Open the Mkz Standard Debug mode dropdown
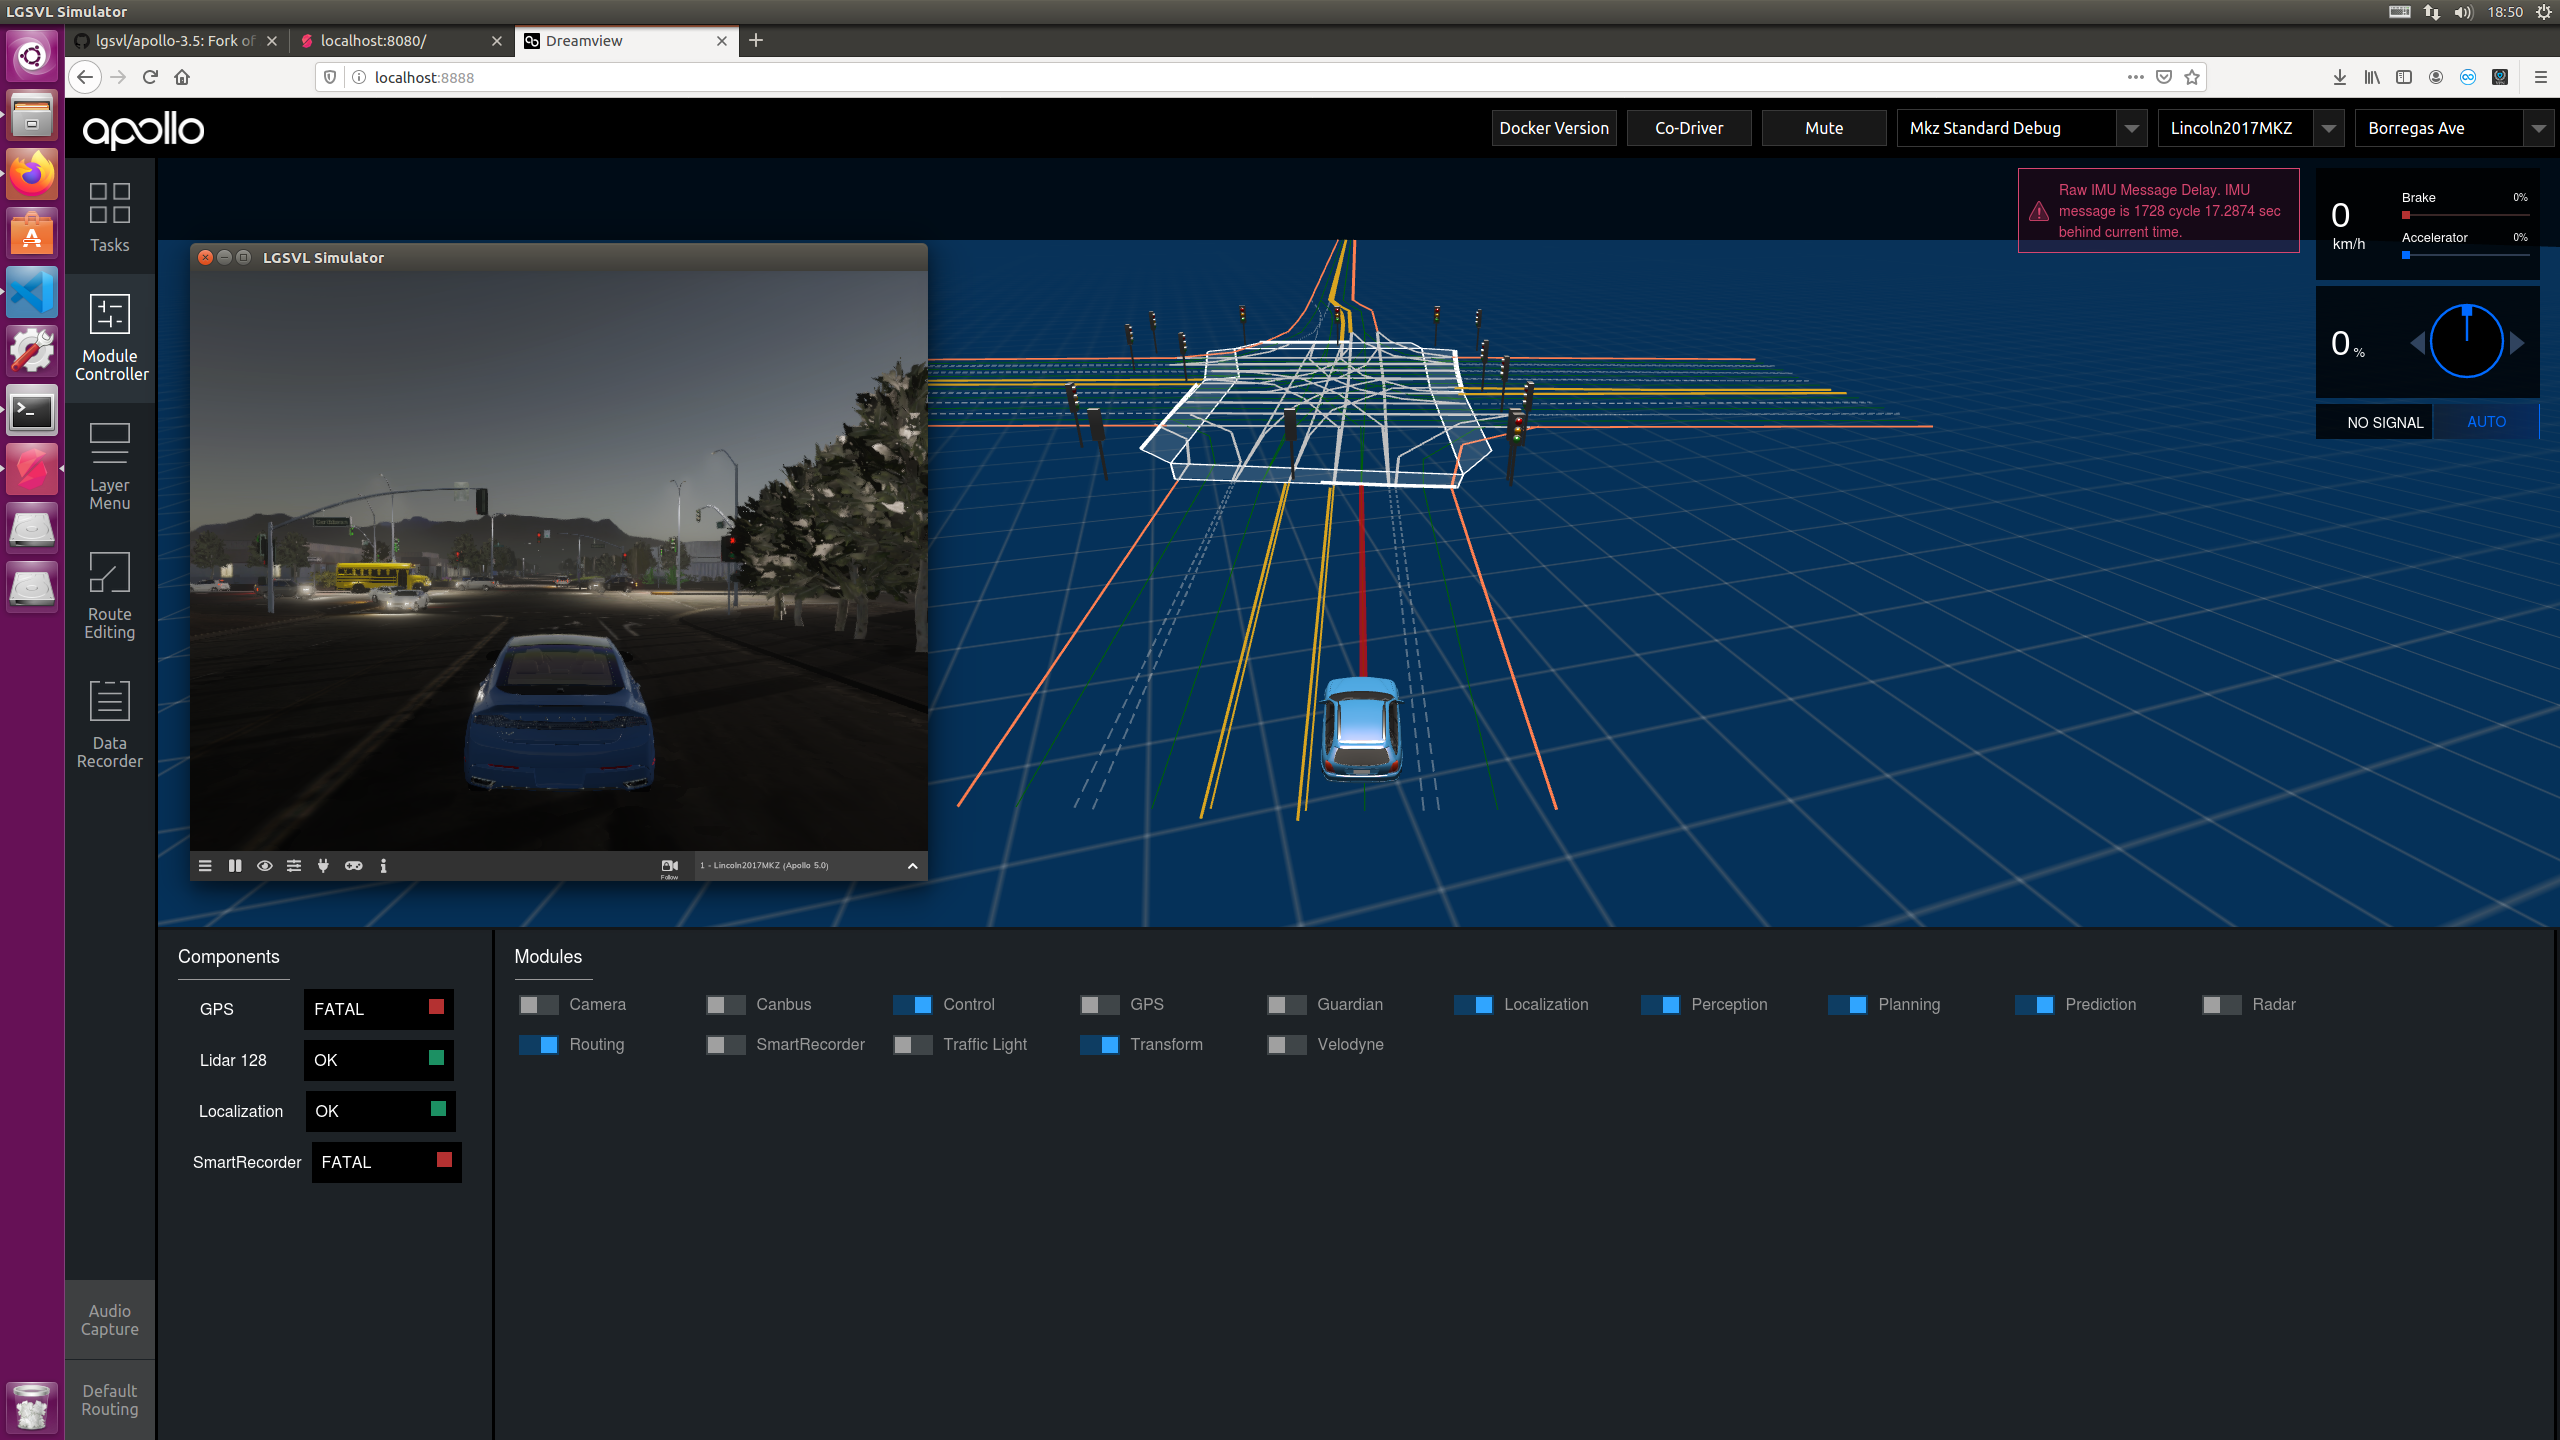 (2133, 127)
